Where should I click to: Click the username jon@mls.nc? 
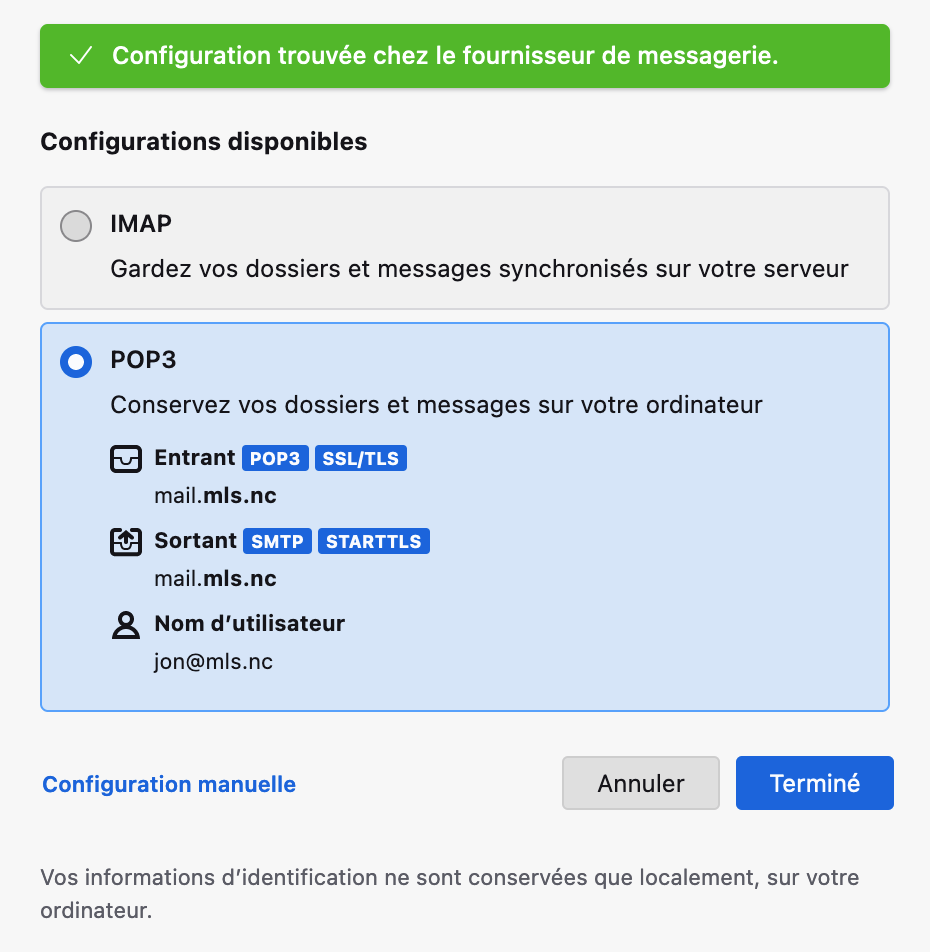pyautogui.click(x=213, y=661)
